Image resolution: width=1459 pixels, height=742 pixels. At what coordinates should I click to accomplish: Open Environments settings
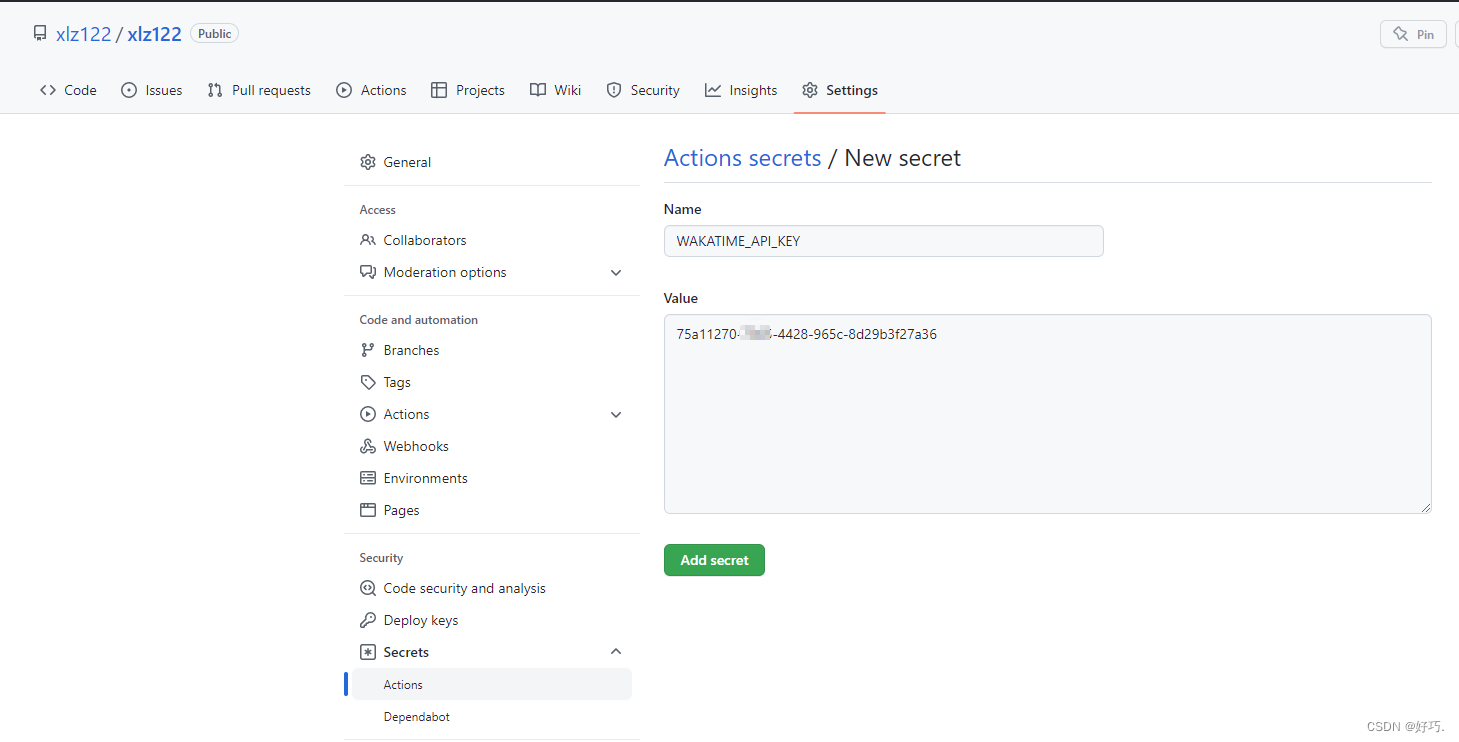click(x=492, y=478)
